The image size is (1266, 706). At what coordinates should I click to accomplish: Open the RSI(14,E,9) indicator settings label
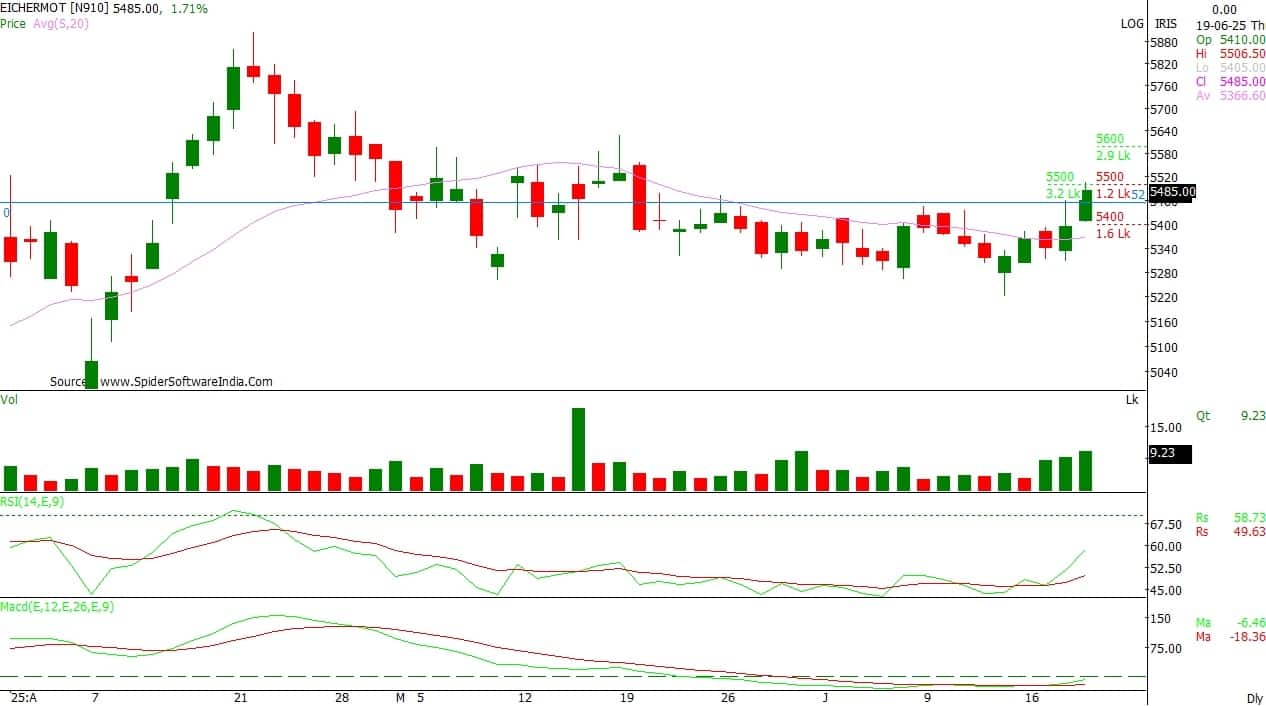[32, 501]
